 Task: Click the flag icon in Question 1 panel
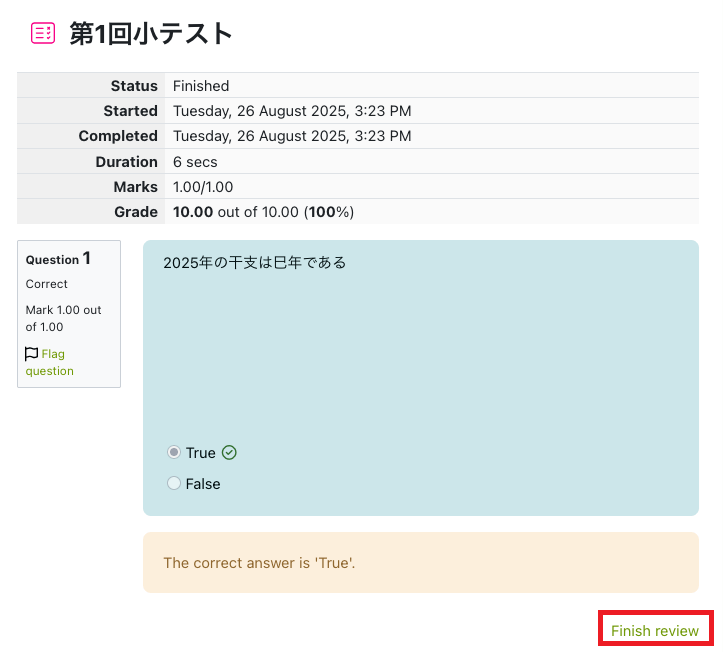(x=32, y=354)
